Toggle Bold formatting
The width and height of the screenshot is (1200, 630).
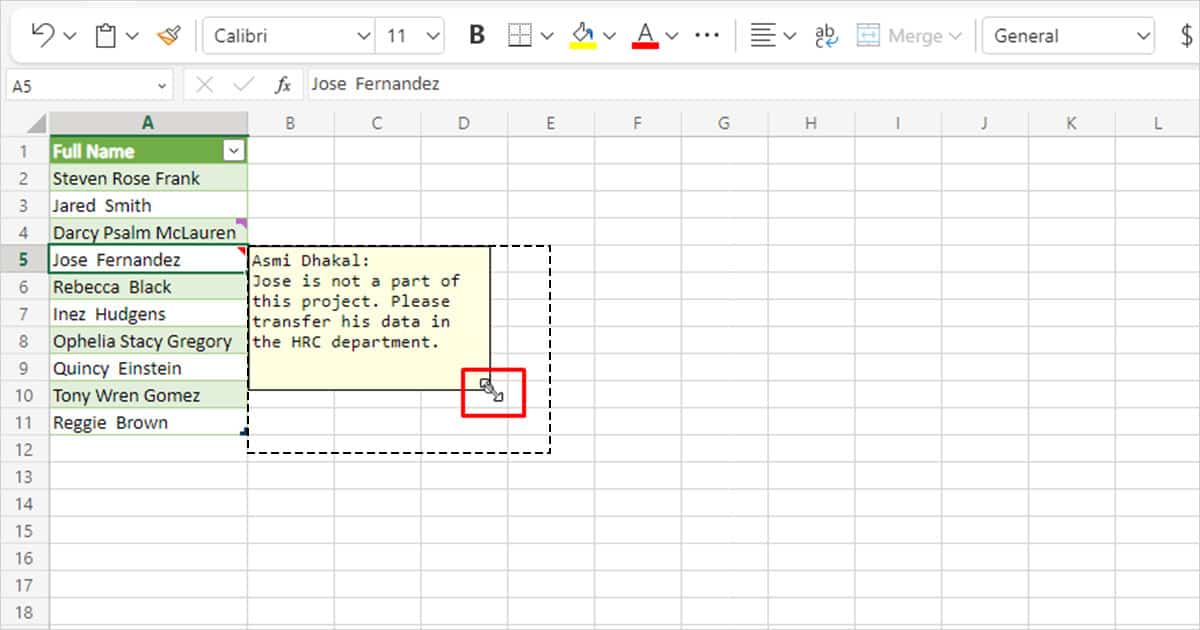click(476, 33)
